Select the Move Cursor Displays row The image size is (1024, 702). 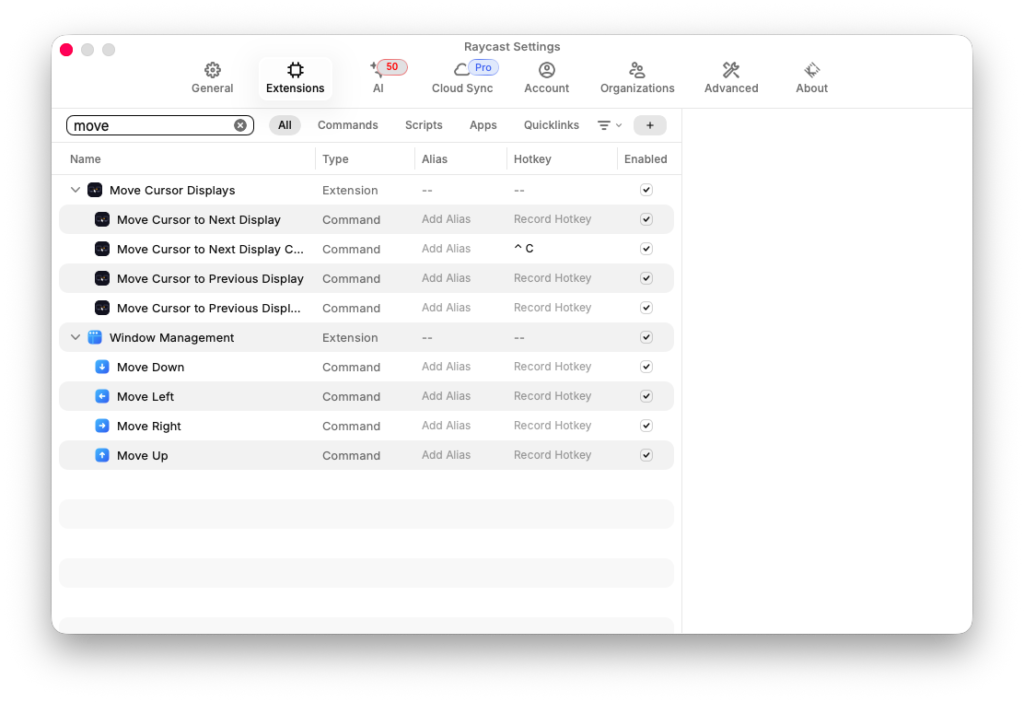pos(366,190)
